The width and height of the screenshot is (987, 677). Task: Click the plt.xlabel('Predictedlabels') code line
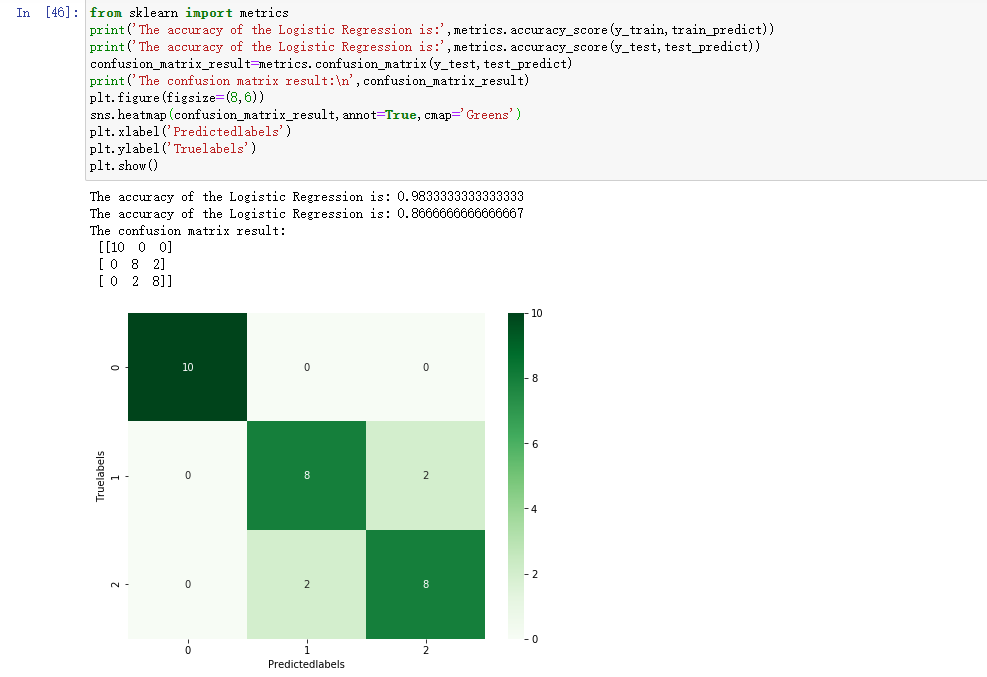click(190, 132)
